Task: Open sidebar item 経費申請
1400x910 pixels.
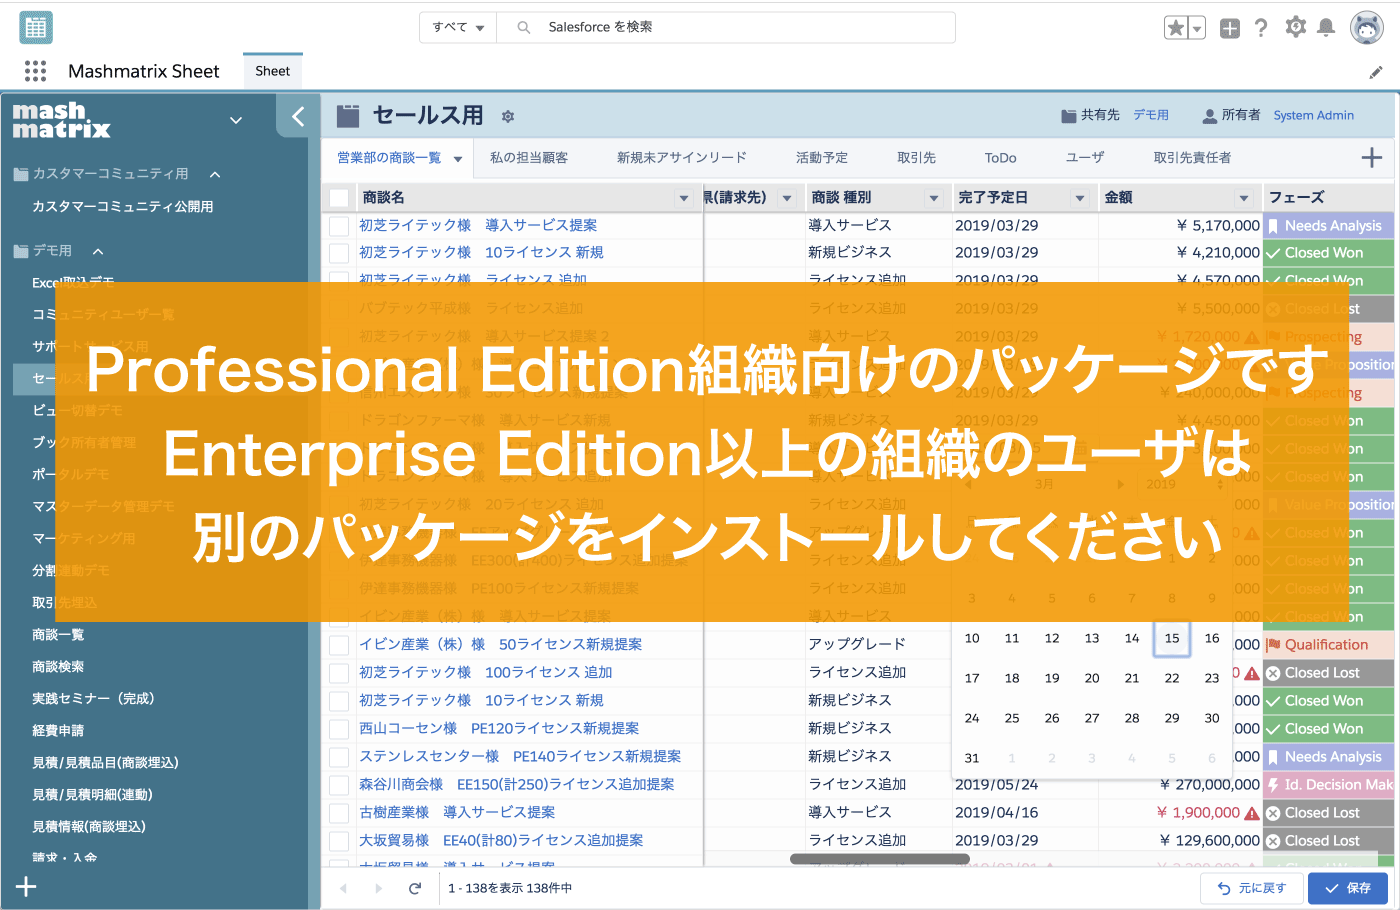Action: pyautogui.click(x=58, y=731)
